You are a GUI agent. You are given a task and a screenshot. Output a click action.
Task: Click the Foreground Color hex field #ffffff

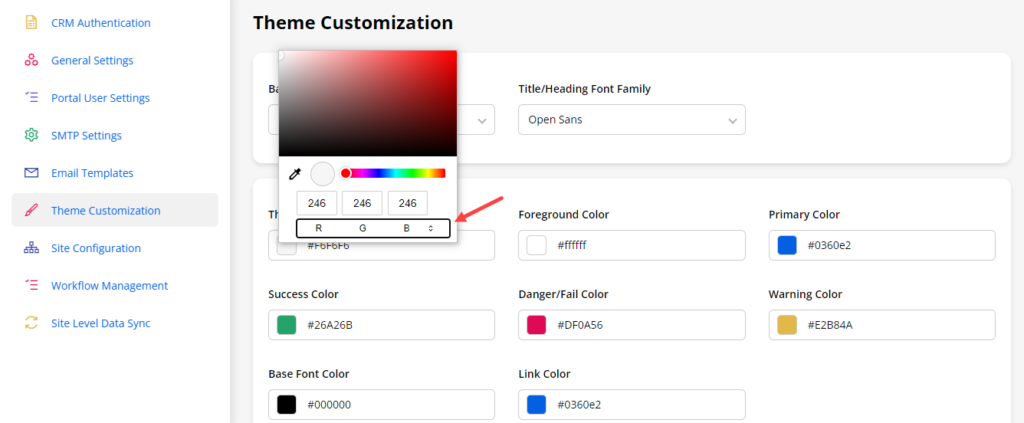pos(632,245)
